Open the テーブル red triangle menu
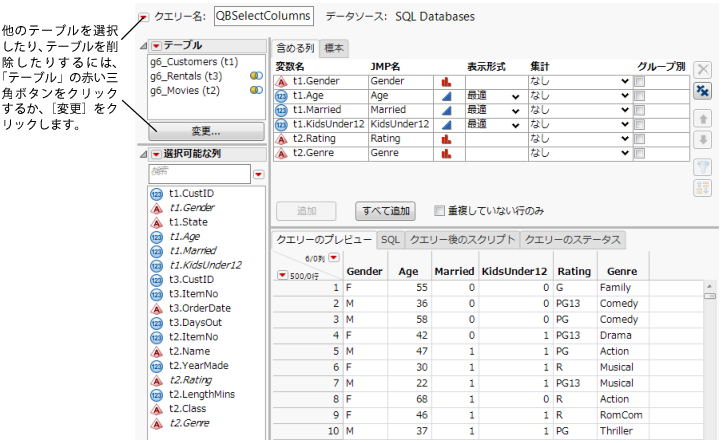This screenshot has height=443, width=721. click(156, 46)
